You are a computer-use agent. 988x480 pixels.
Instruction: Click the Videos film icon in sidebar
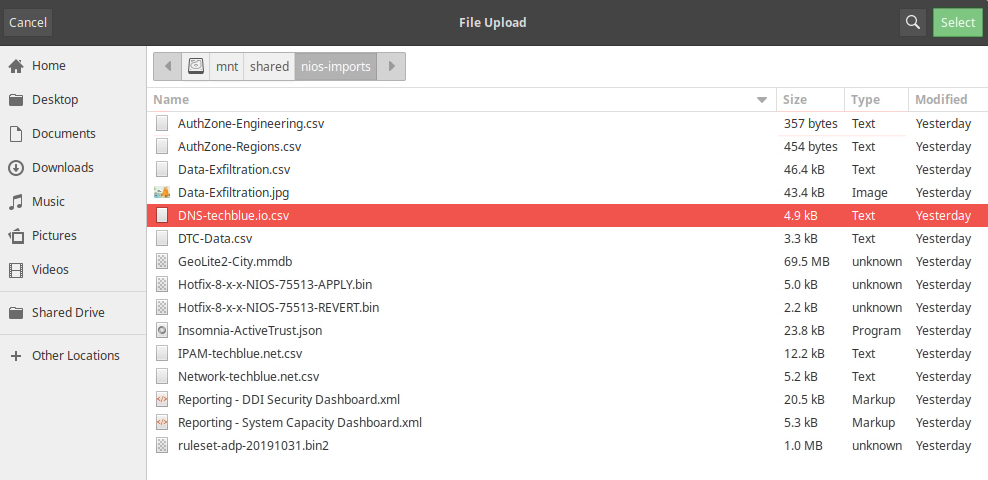pos(16,270)
